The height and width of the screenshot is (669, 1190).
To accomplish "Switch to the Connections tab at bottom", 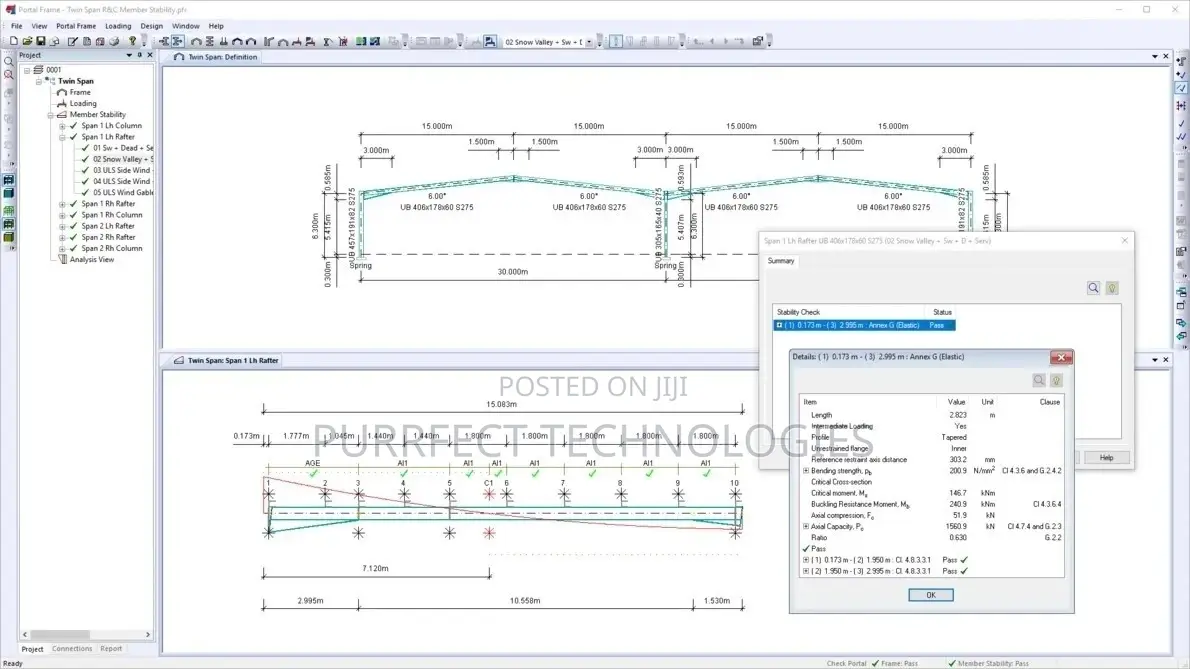I will click(72, 649).
